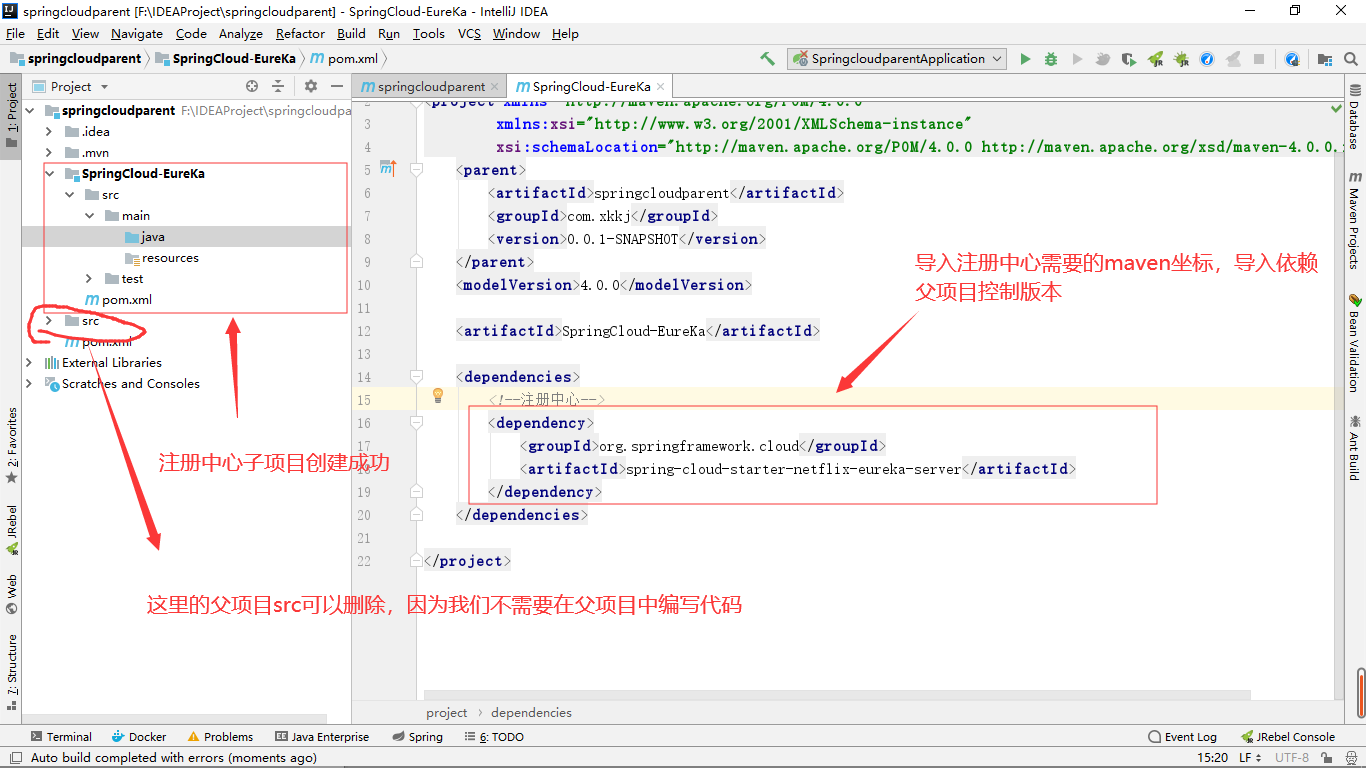Open the Ant Build tool window

(x=1354, y=448)
